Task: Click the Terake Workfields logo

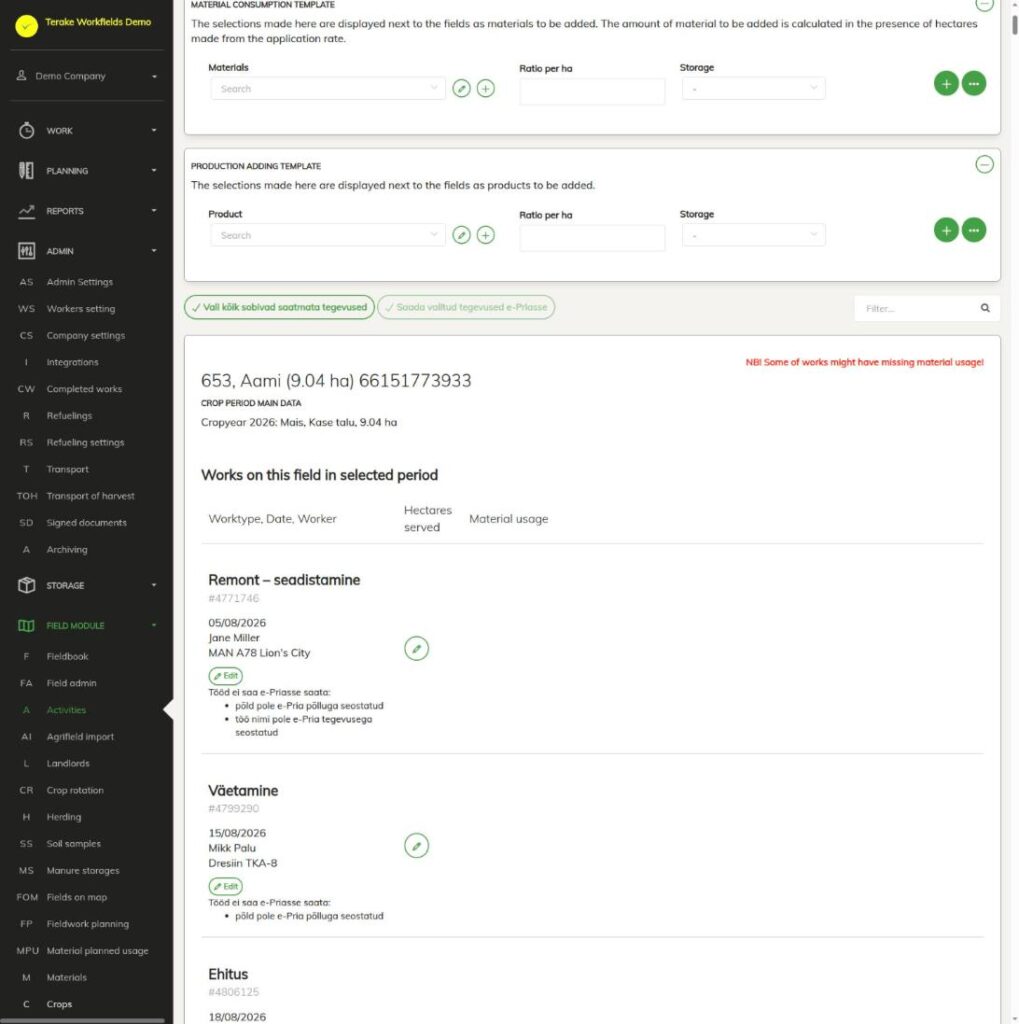Action: 26,26
